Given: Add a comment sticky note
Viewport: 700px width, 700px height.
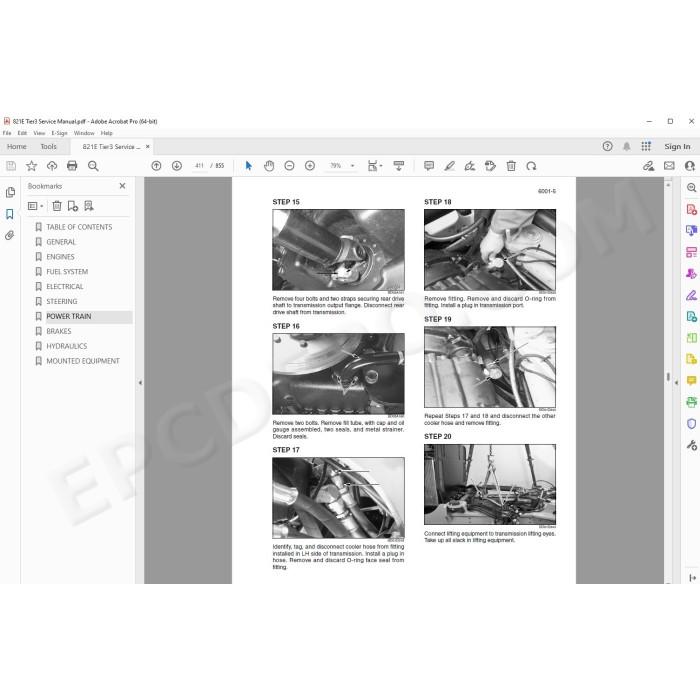Looking at the screenshot, I should tap(429, 166).
